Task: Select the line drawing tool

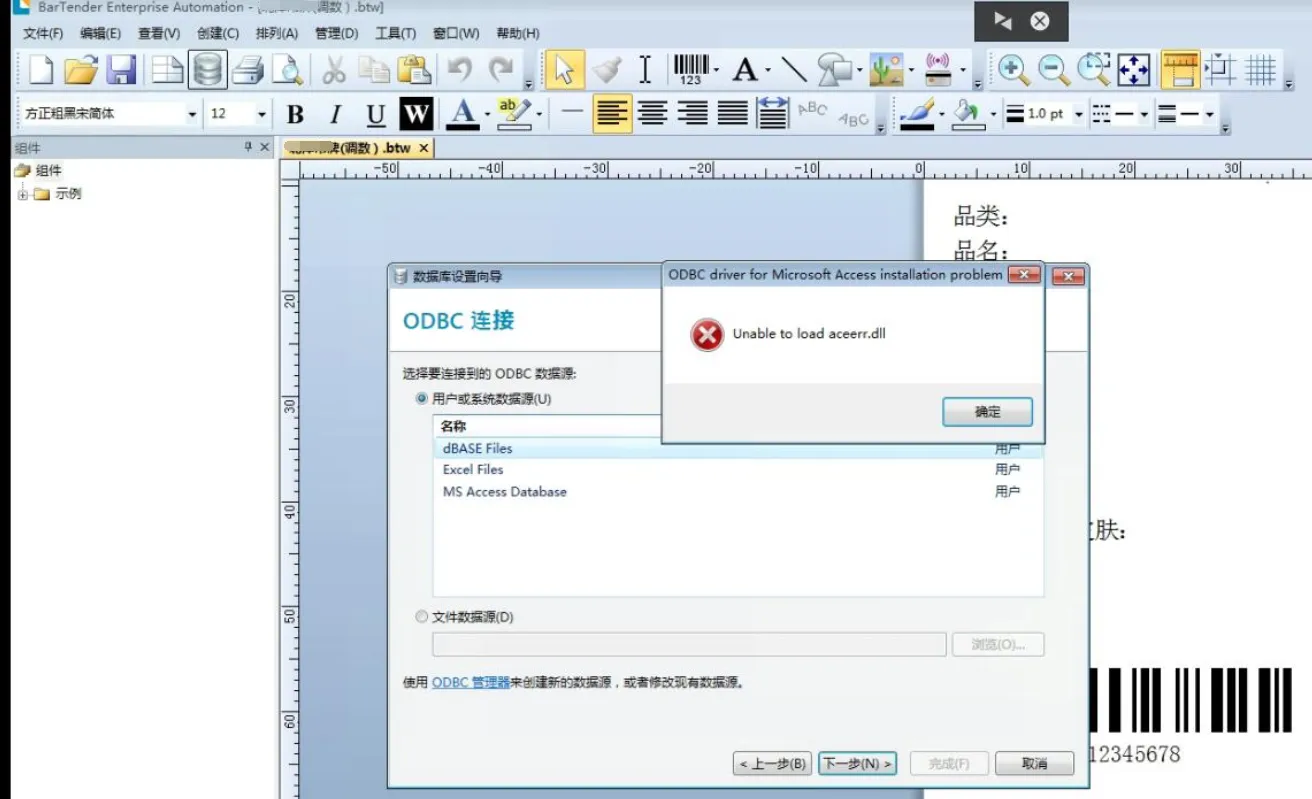Action: pyautogui.click(x=794, y=69)
